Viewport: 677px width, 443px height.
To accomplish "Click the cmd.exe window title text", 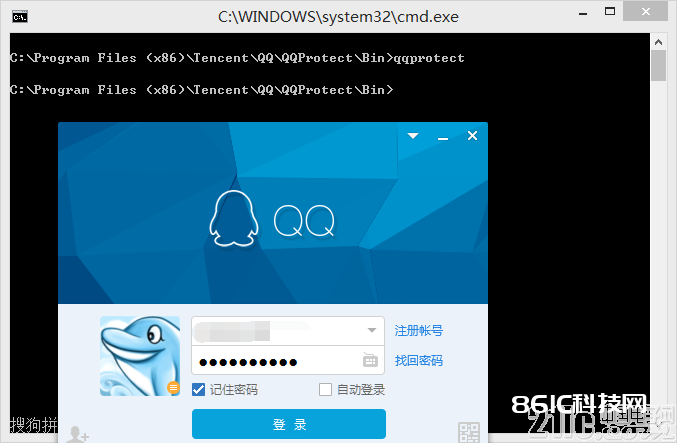I will pos(338,17).
